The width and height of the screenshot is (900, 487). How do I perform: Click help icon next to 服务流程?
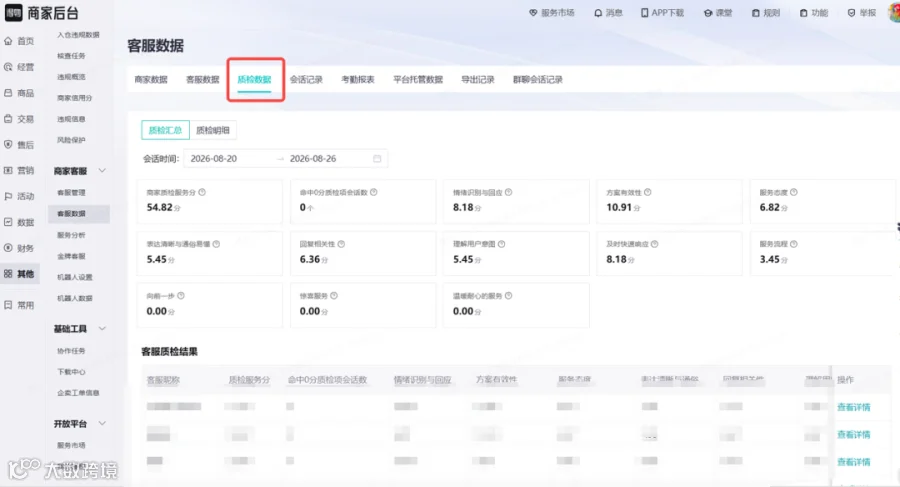point(794,244)
